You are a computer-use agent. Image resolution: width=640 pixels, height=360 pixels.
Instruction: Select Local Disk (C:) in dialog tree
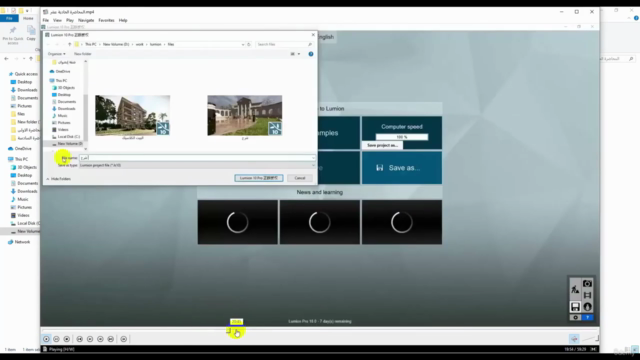click(x=66, y=136)
